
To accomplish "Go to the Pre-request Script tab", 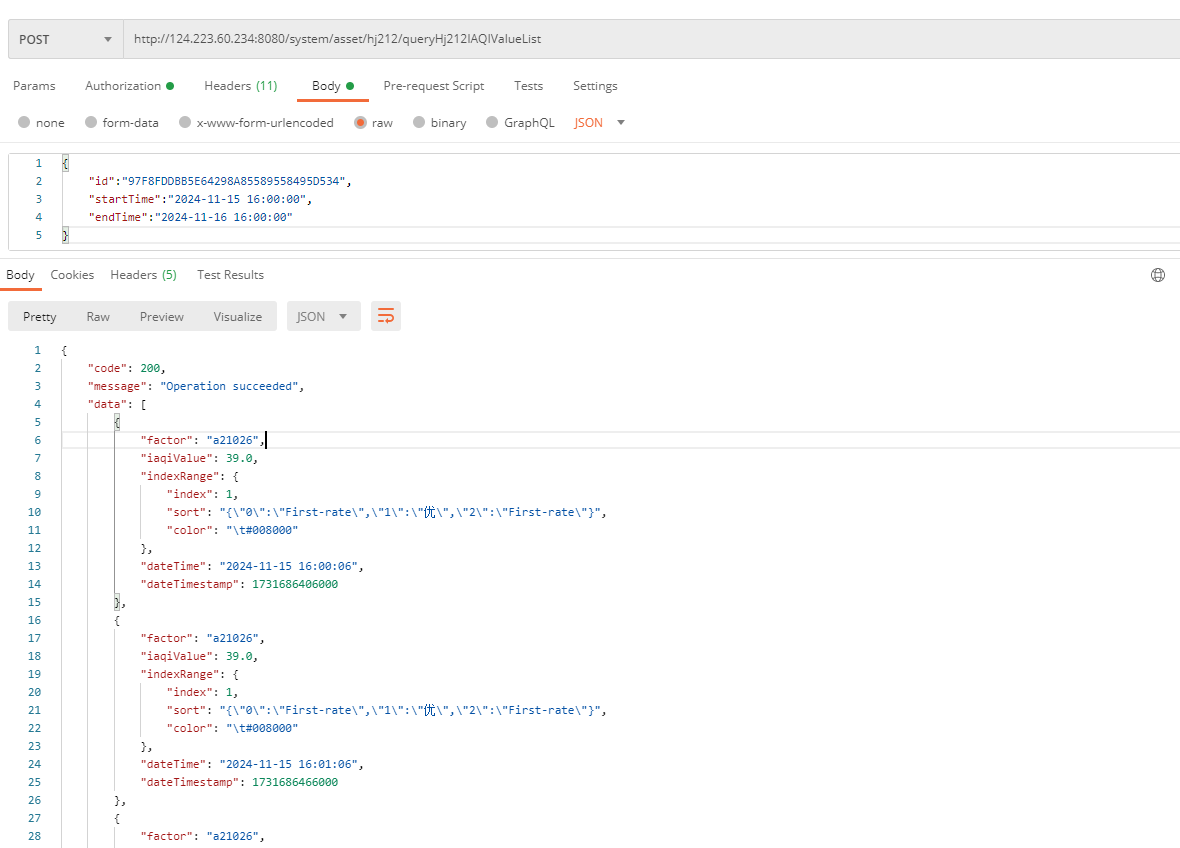I will pyautogui.click(x=433, y=86).
